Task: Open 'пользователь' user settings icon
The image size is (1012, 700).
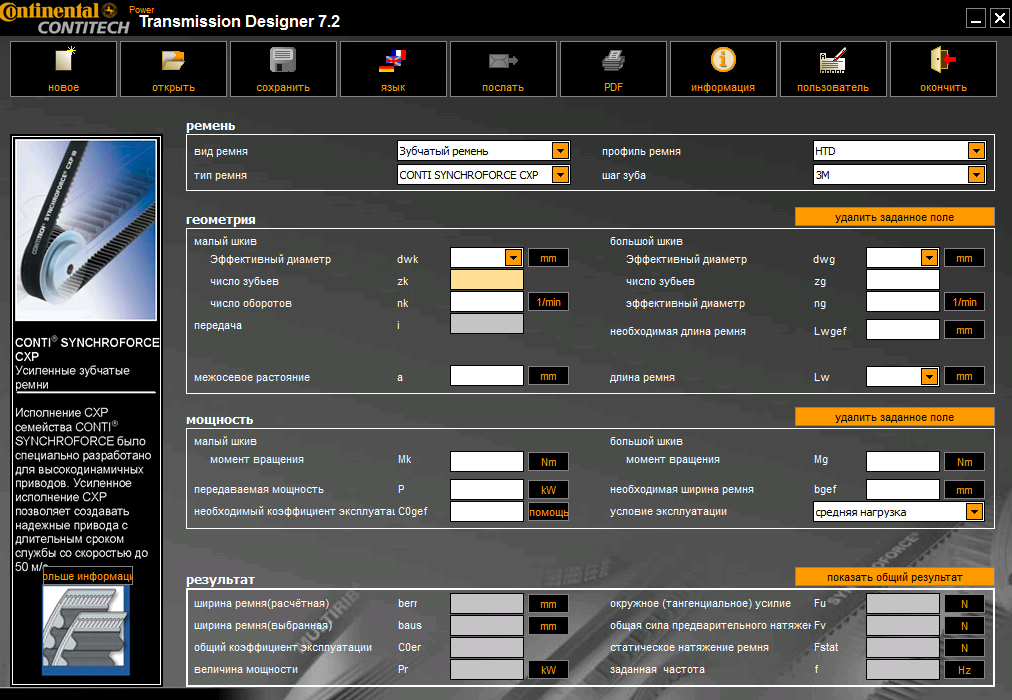Action: tap(833, 69)
